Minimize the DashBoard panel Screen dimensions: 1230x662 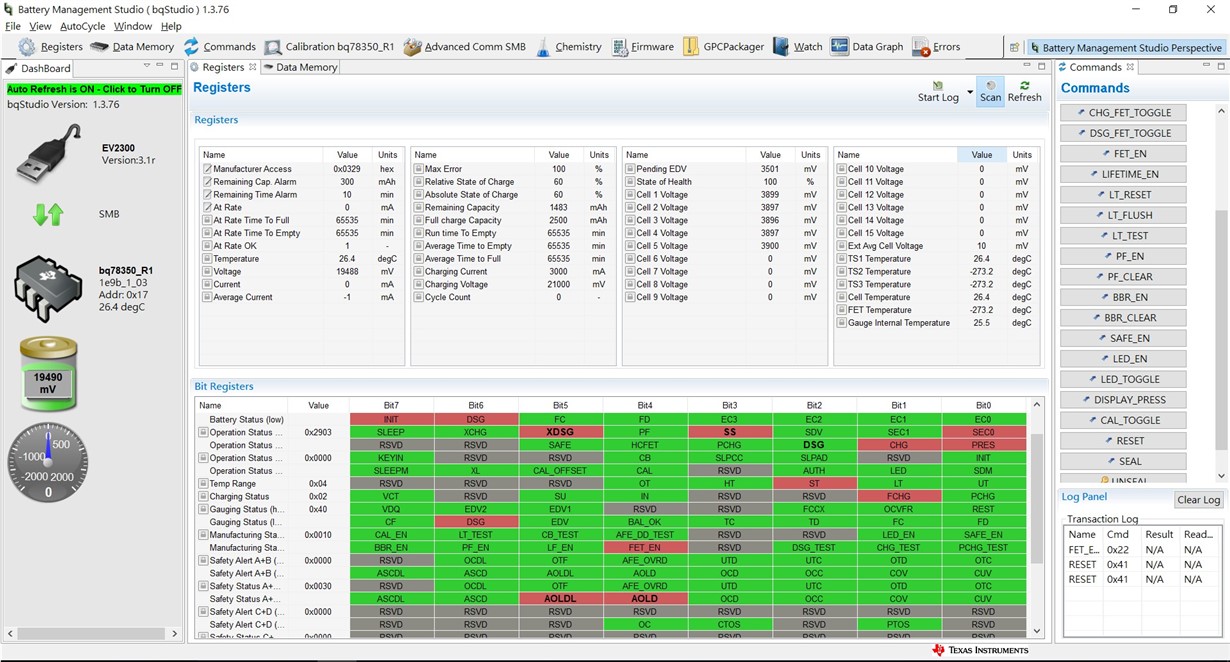pos(162,67)
